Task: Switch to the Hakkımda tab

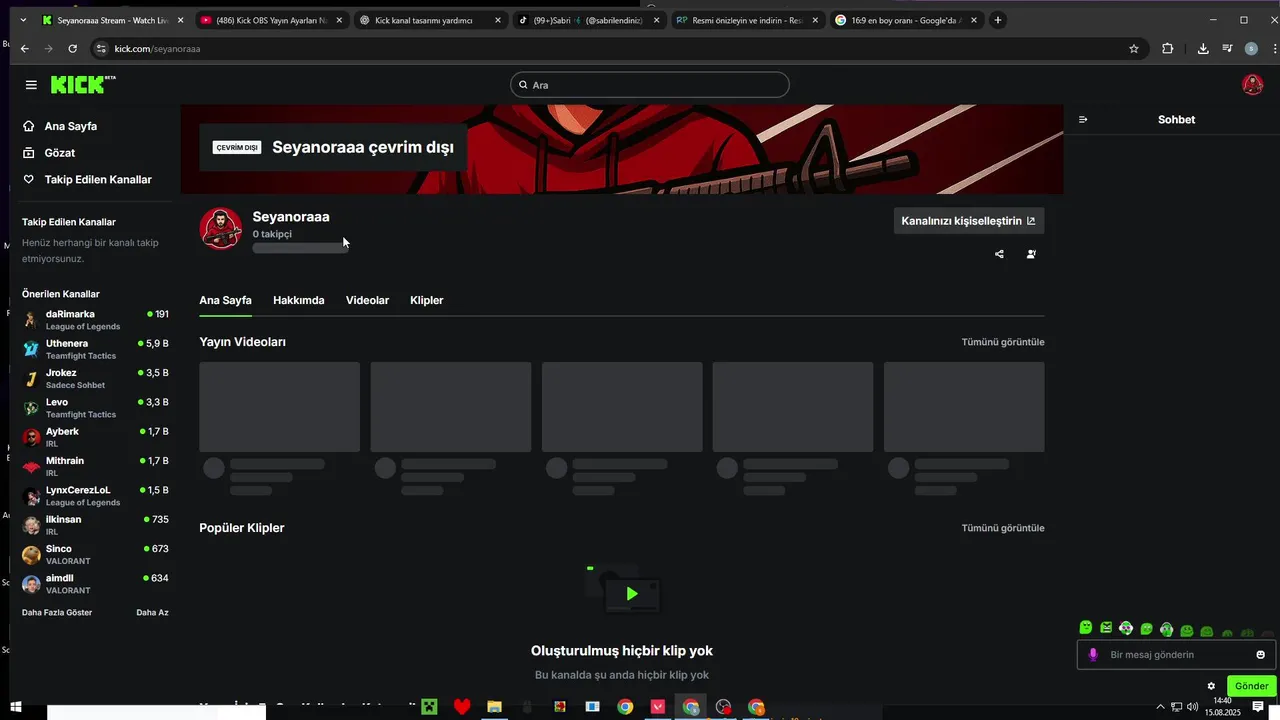Action: [x=299, y=300]
